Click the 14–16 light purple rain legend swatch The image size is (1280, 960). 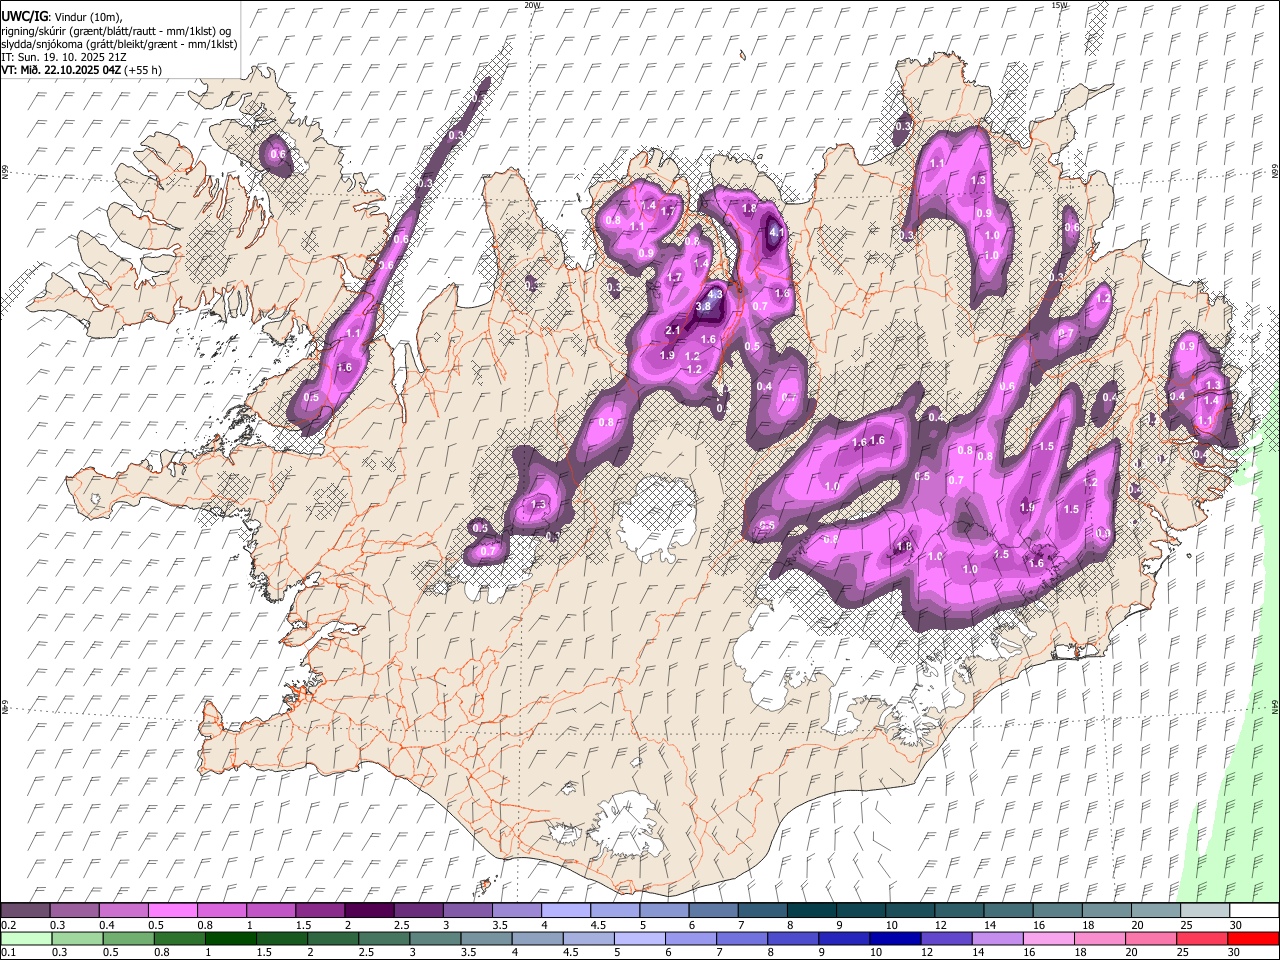[996, 939]
